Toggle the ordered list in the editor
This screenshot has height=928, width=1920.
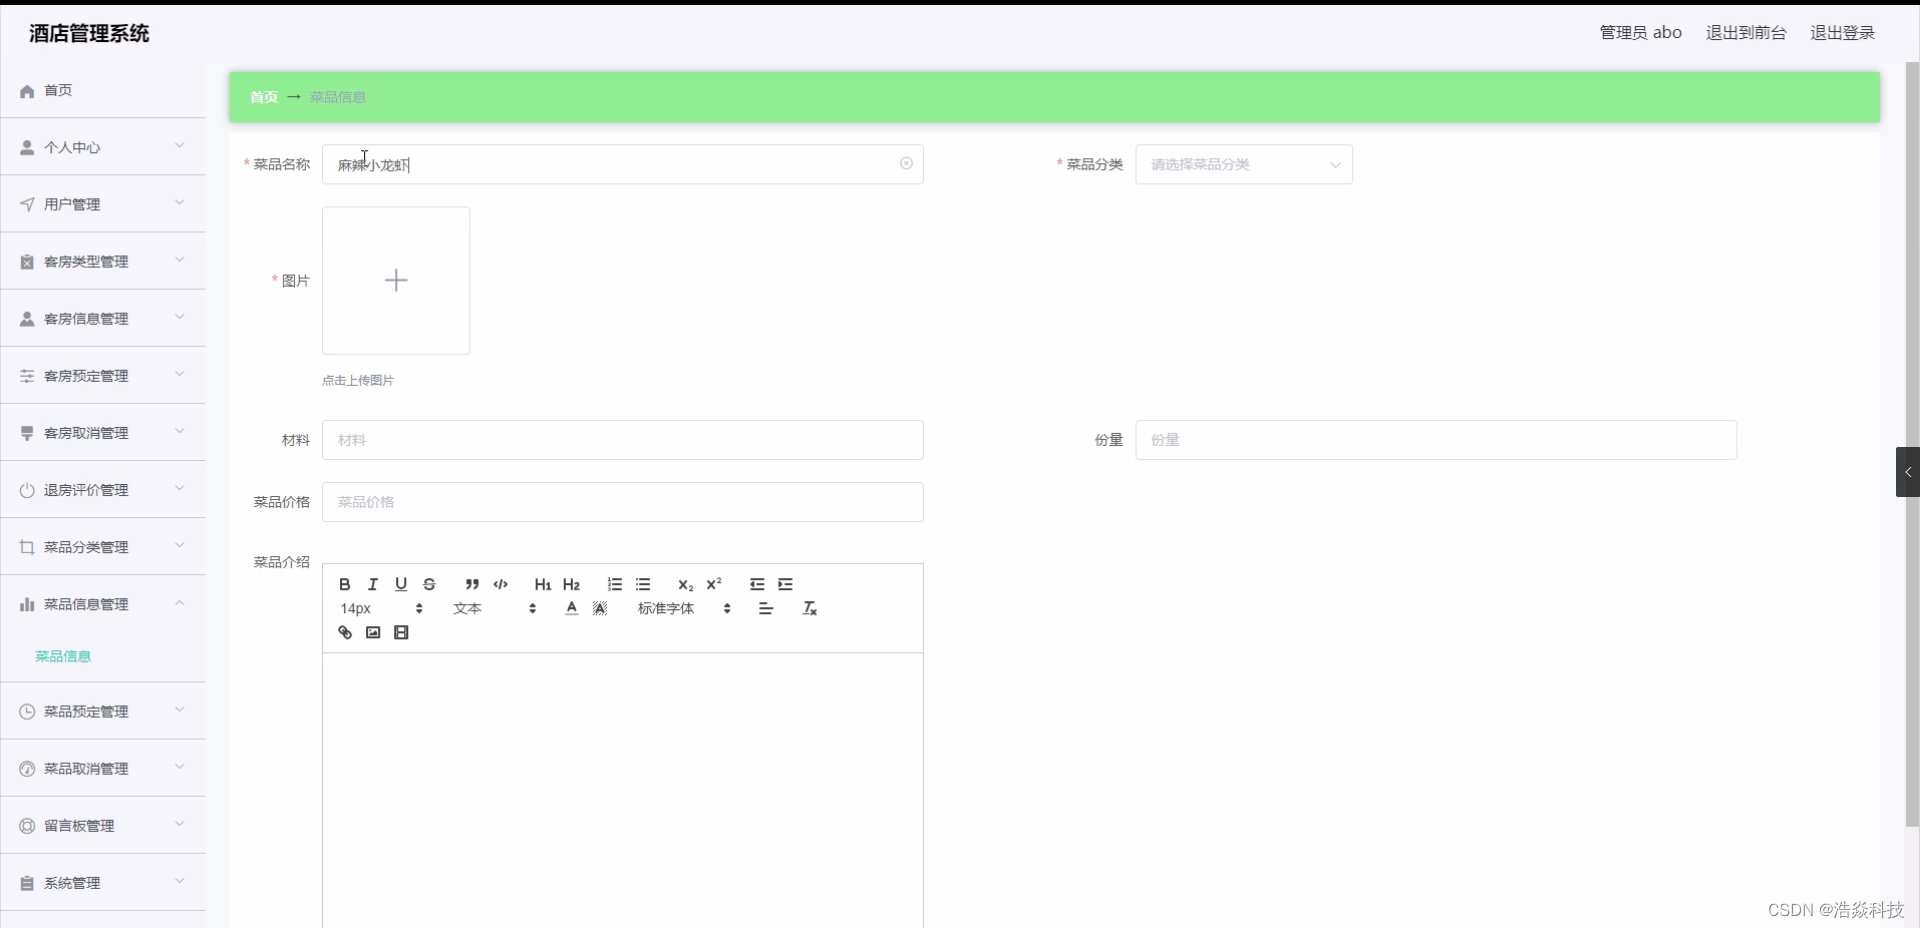tap(614, 584)
